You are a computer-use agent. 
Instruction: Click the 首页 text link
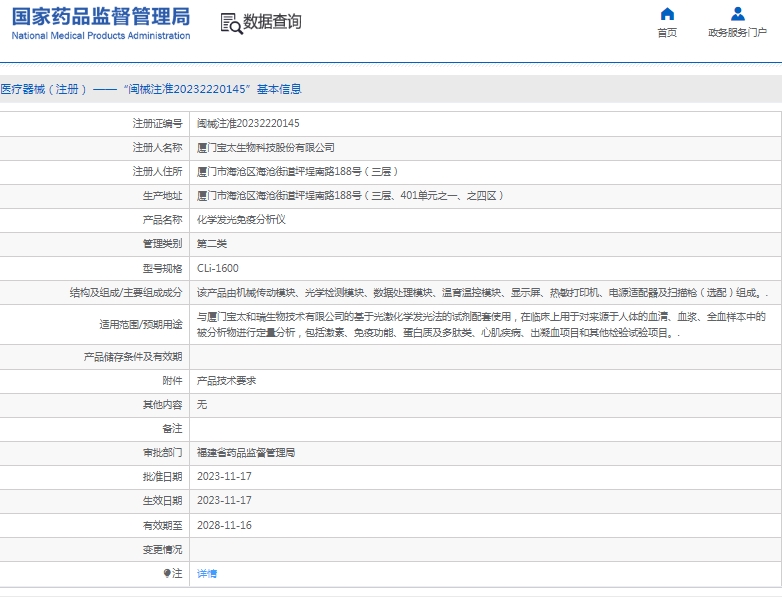pos(667,32)
